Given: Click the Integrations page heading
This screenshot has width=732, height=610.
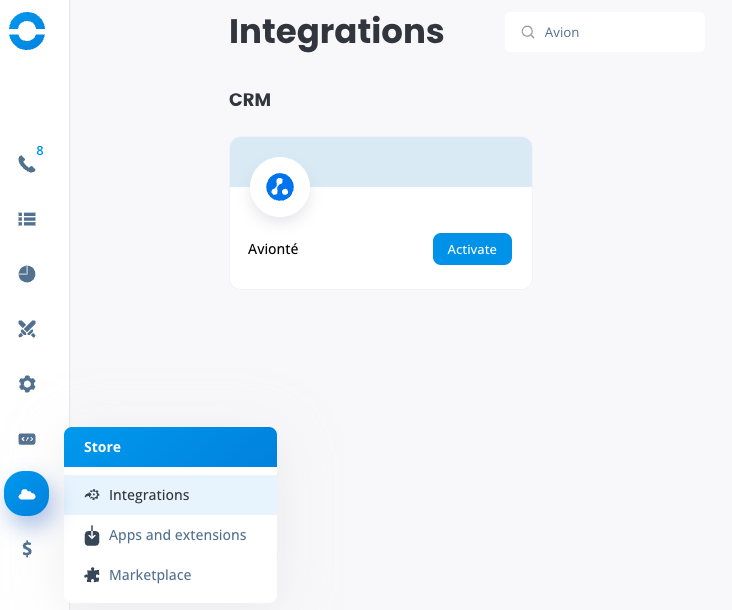Looking at the screenshot, I should (x=336, y=31).
